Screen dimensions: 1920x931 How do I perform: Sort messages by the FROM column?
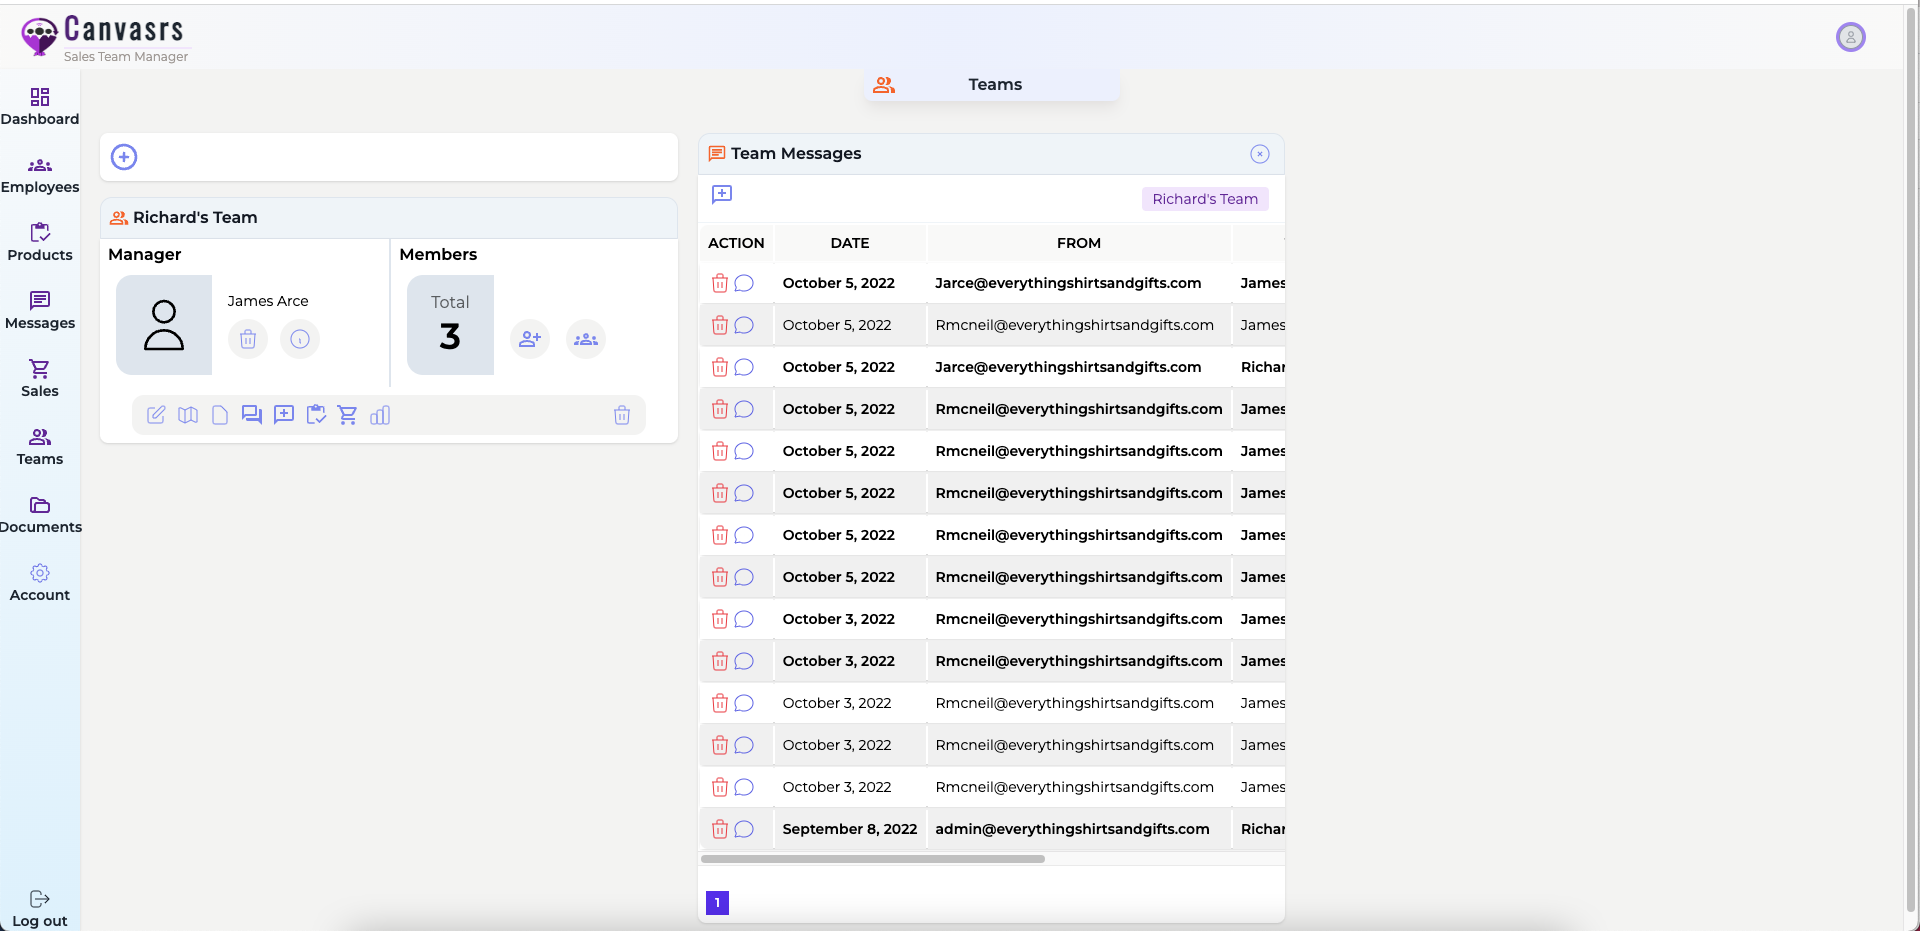click(x=1079, y=243)
